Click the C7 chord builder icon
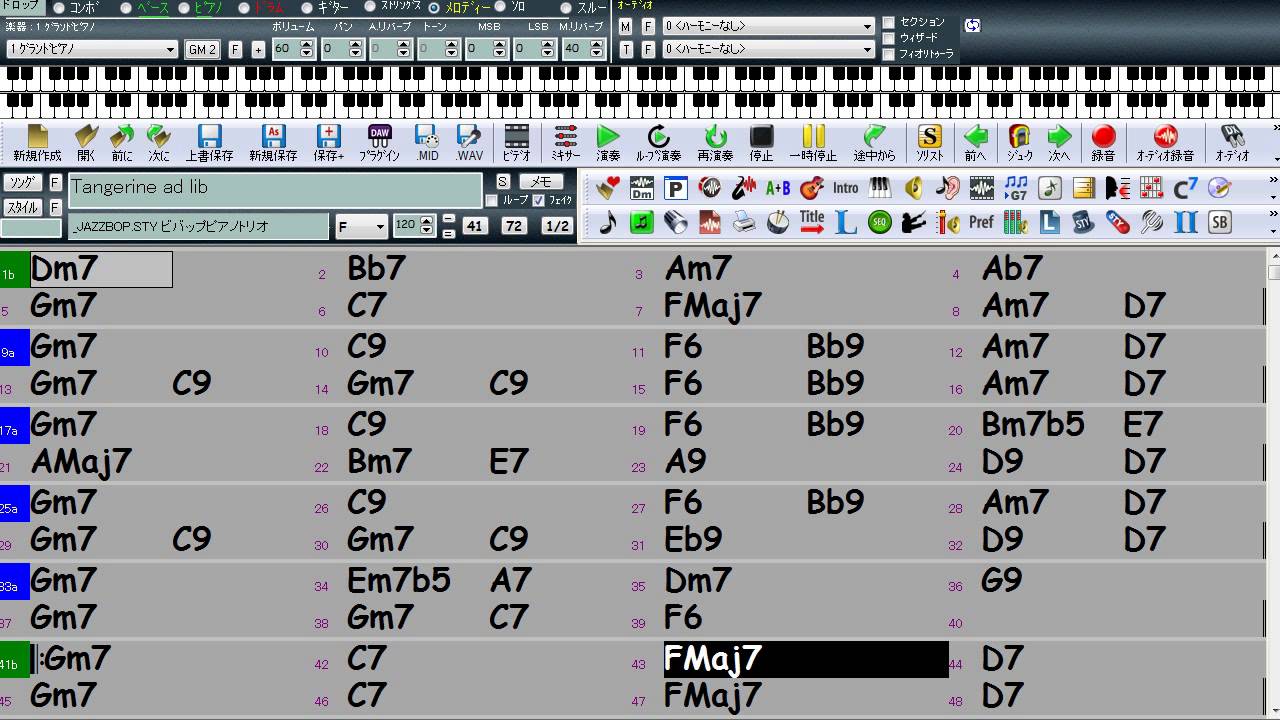1280x720 pixels. coord(1185,187)
